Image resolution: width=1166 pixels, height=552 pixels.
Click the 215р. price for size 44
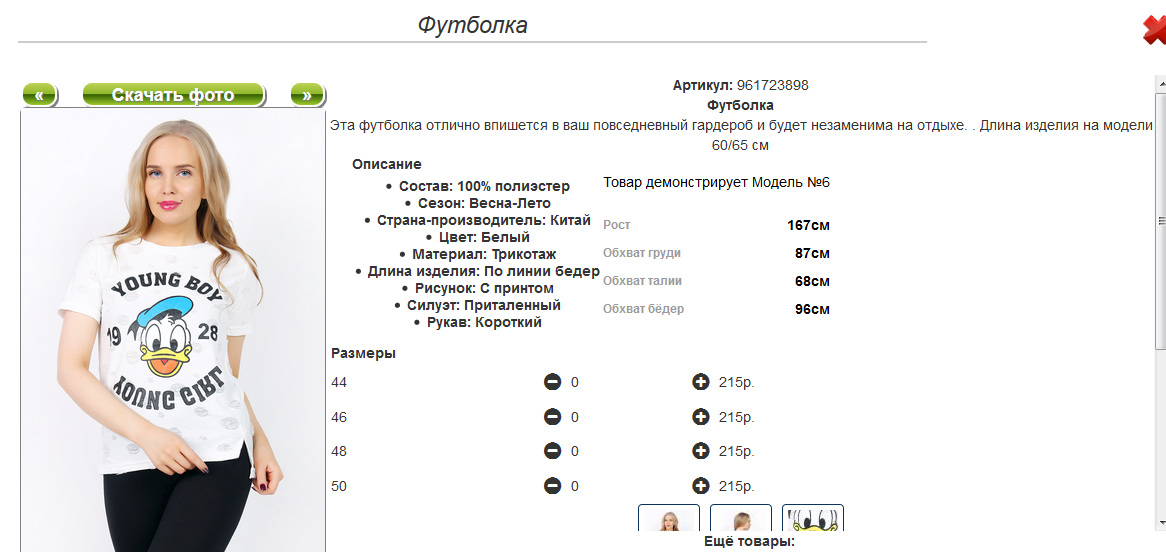(x=737, y=382)
